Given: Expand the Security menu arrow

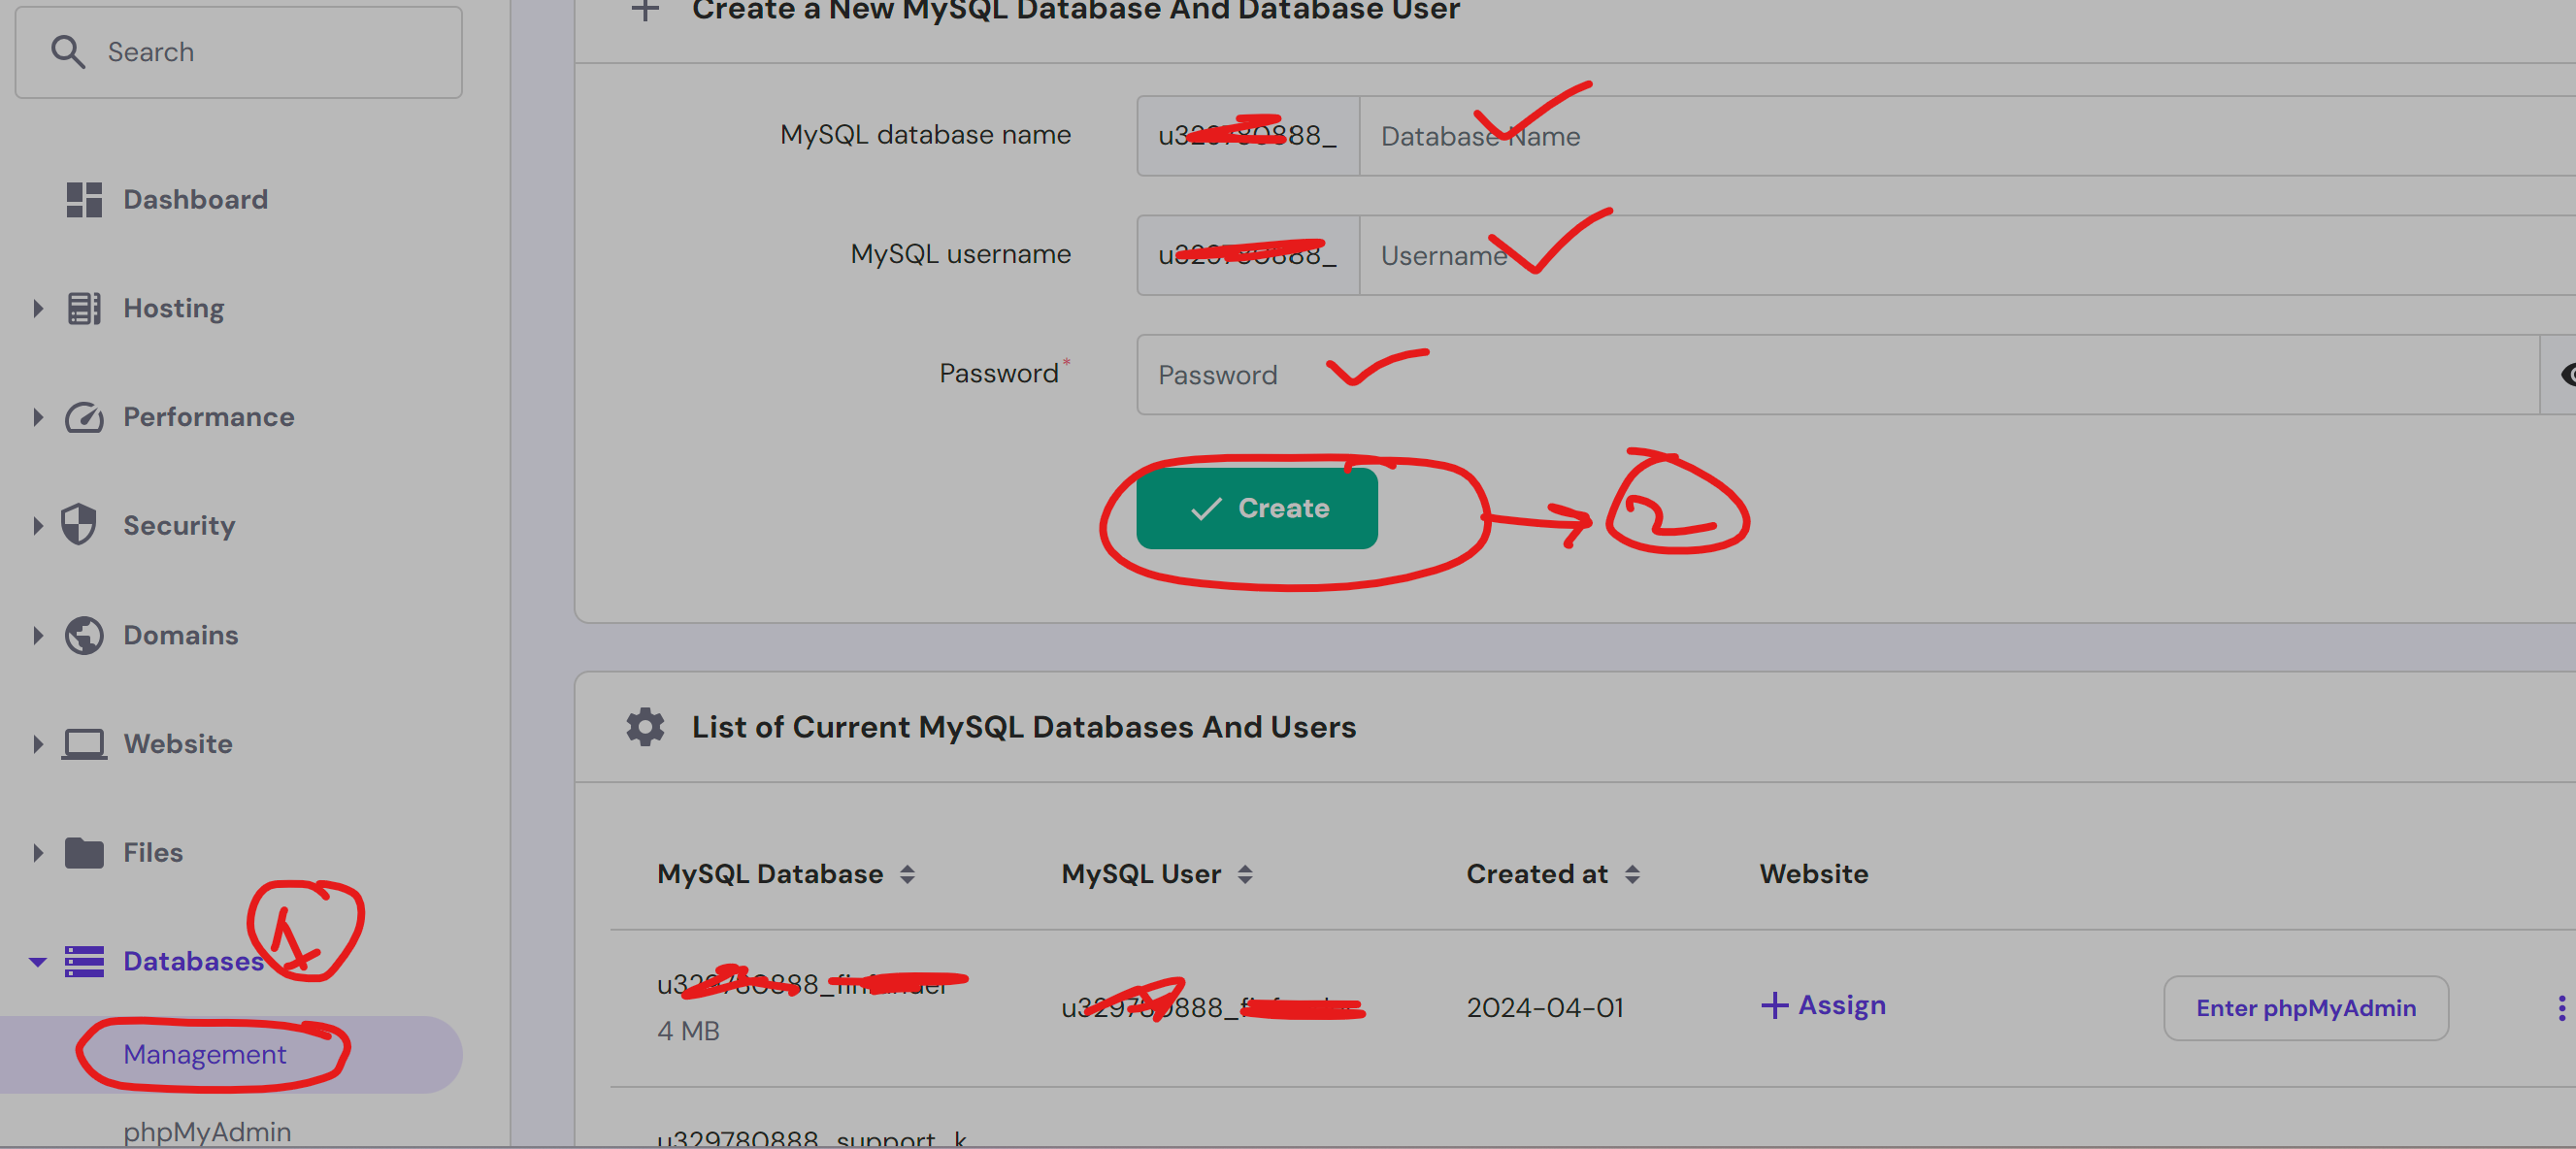Looking at the screenshot, I should click(x=38, y=525).
